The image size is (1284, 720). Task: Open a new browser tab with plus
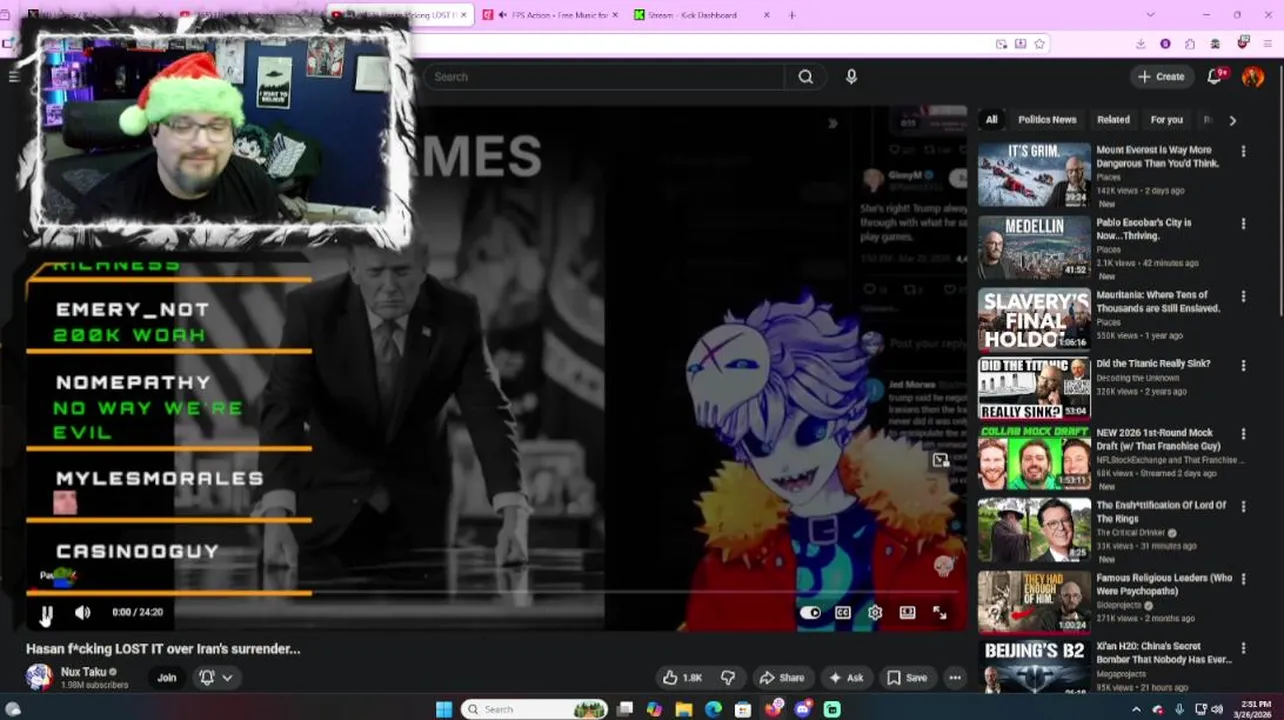[792, 15]
